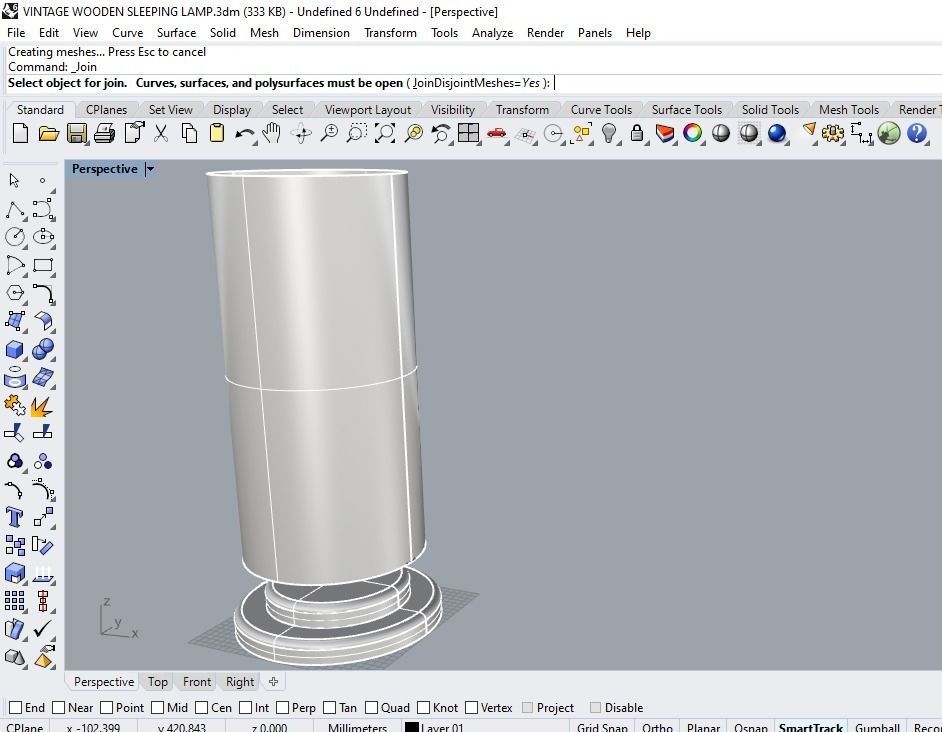Image resolution: width=942 pixels, height=732 pixels.
Task: Save the model with the floppy disk icon
Action: 76,133
